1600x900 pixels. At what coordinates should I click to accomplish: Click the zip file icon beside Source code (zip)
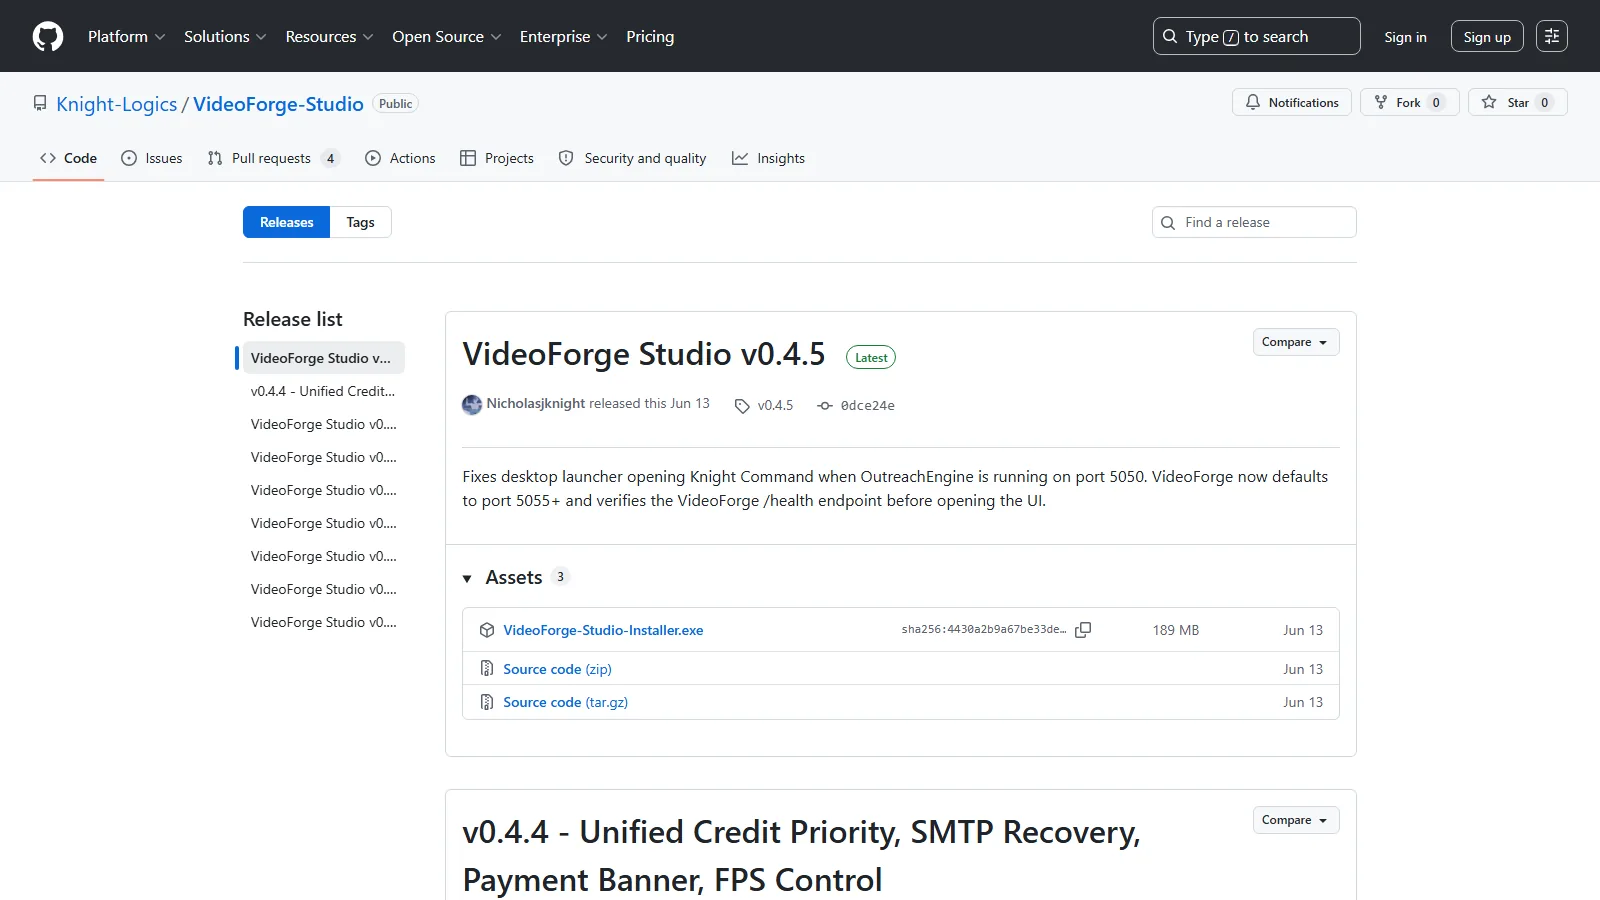487,668
